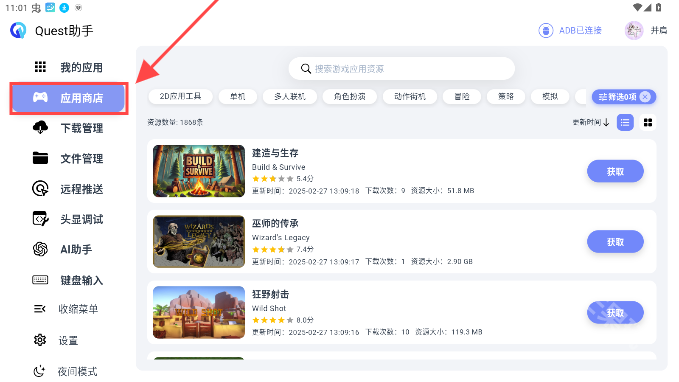Toggle 夜间模式 night mode

66,371
